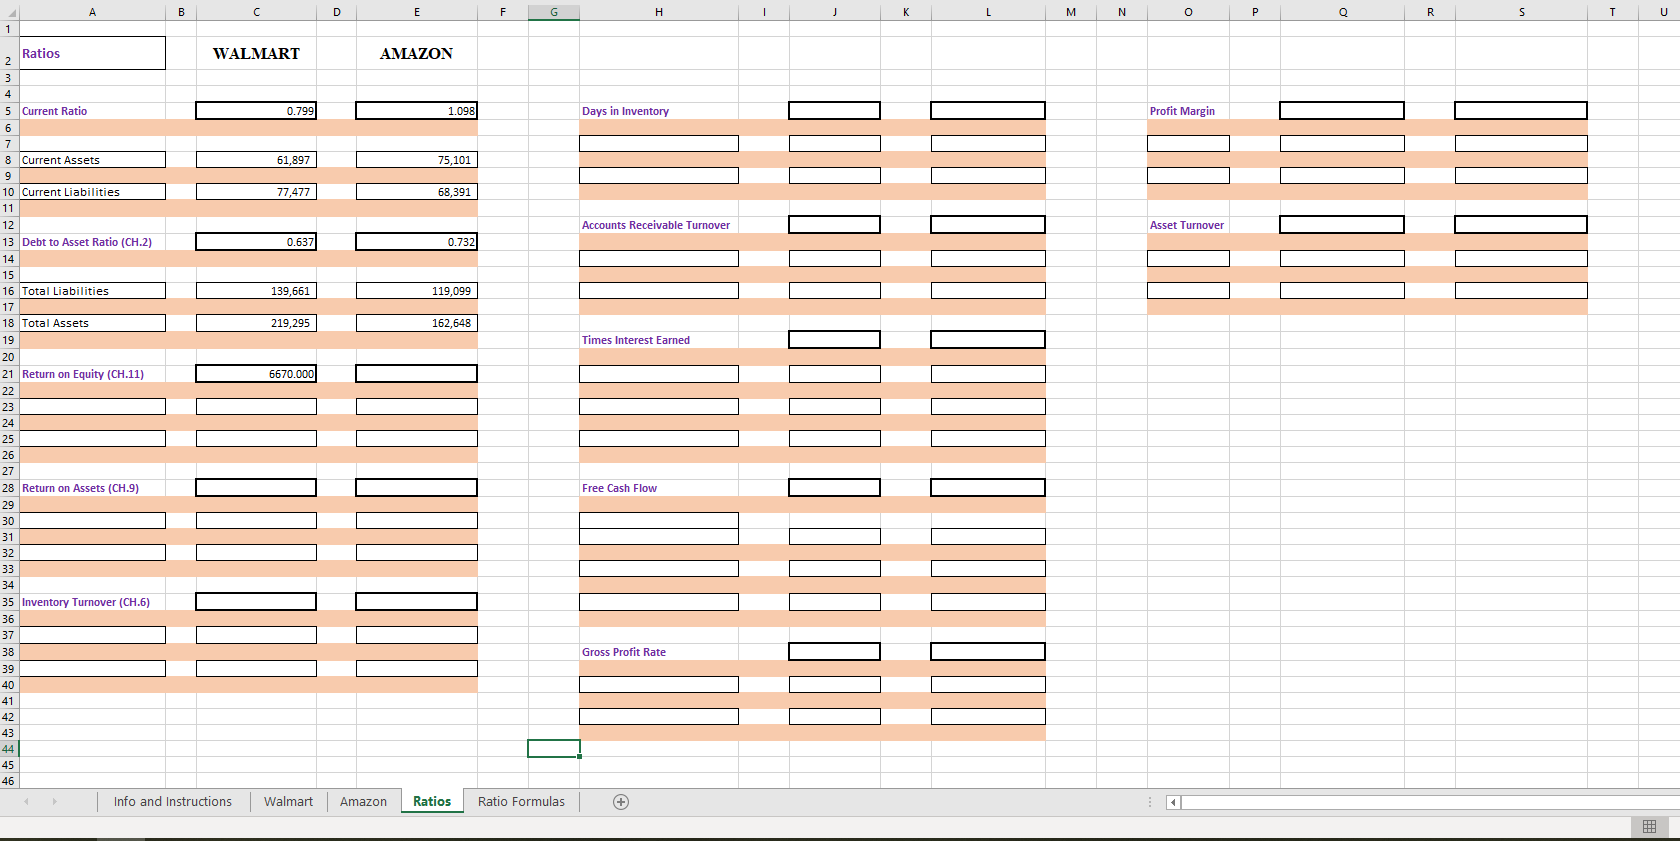Screen dimensions: 1680x841
Task: Click the Free Cash Flow label
Action: point(619,488)
